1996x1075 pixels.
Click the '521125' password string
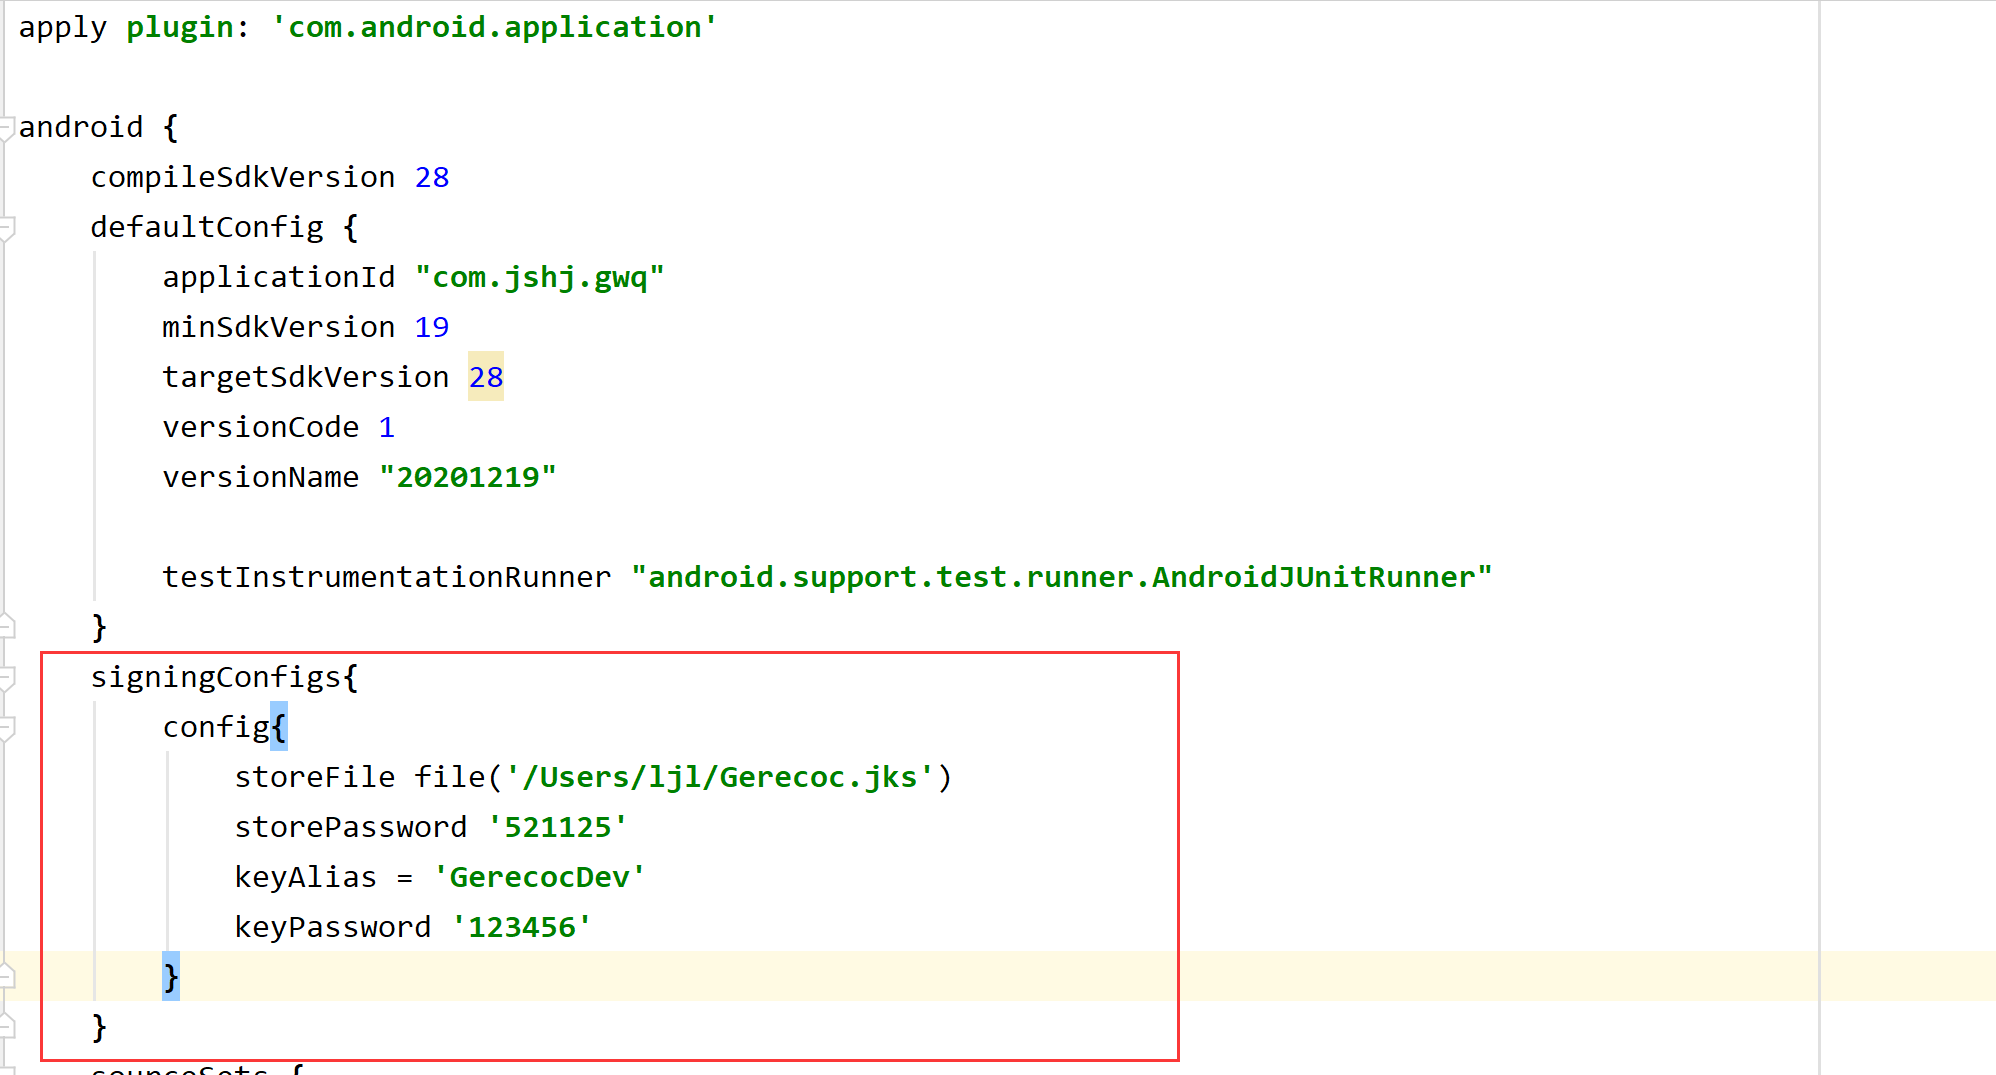[558, 827]
